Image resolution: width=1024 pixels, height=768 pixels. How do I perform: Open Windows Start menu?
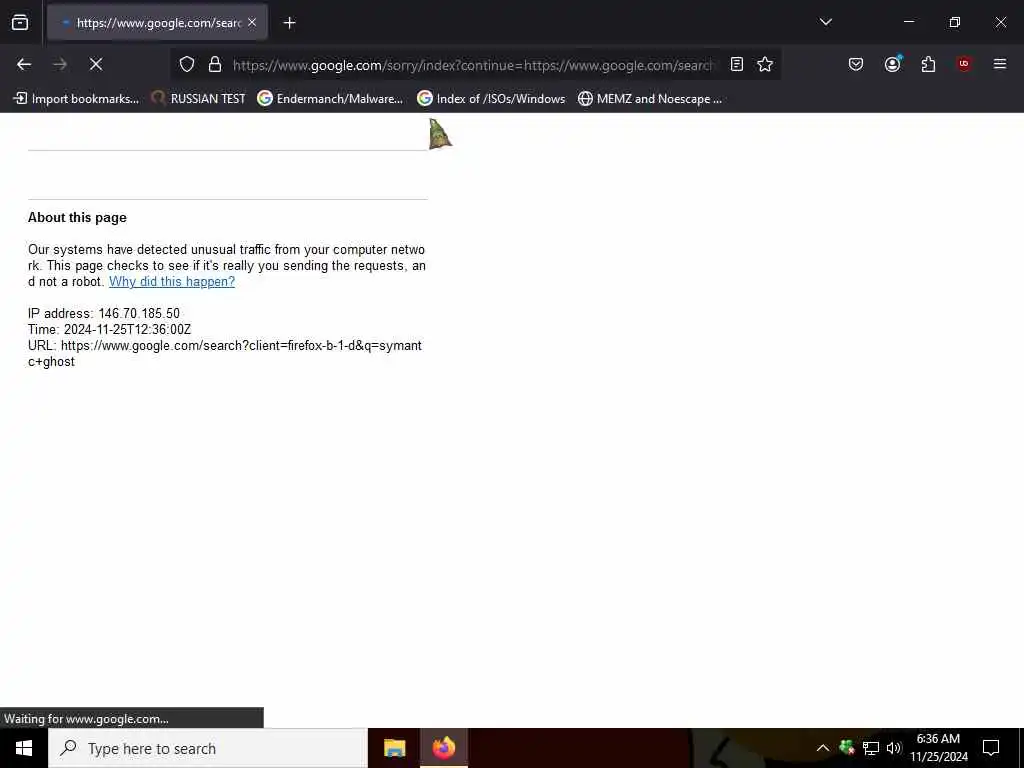click(x=24, y=748)
